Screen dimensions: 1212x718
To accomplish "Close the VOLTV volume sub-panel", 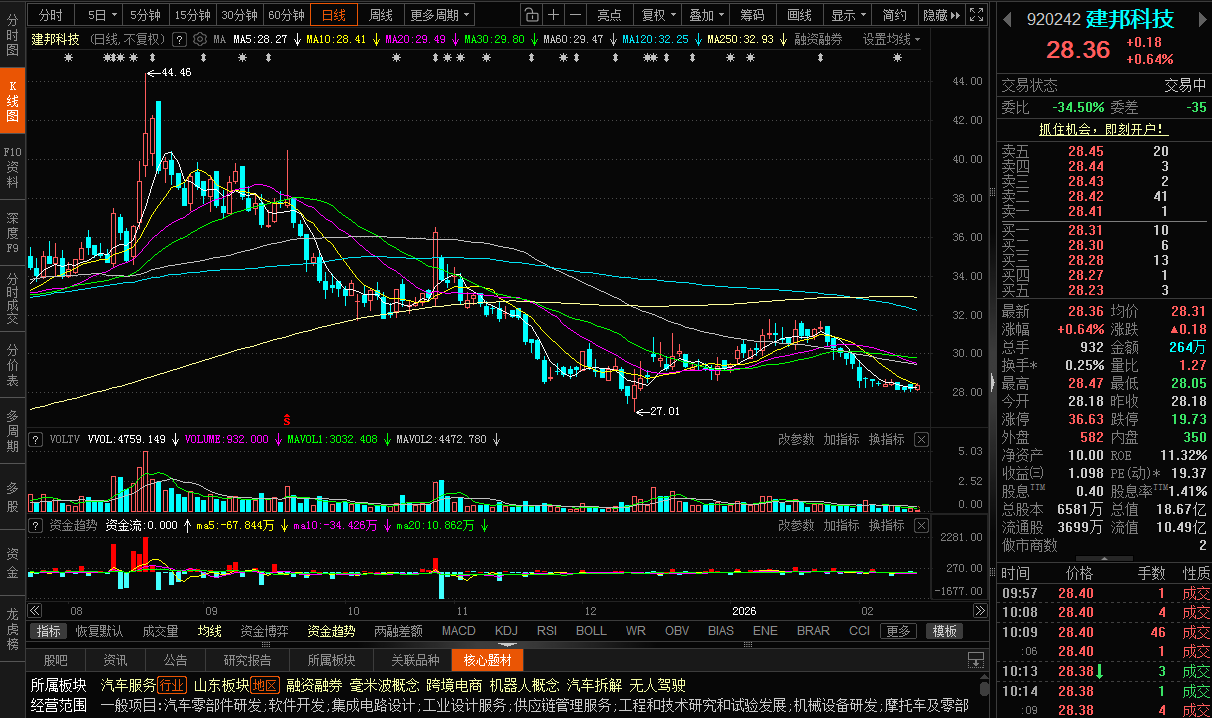I will click(921, 439).
